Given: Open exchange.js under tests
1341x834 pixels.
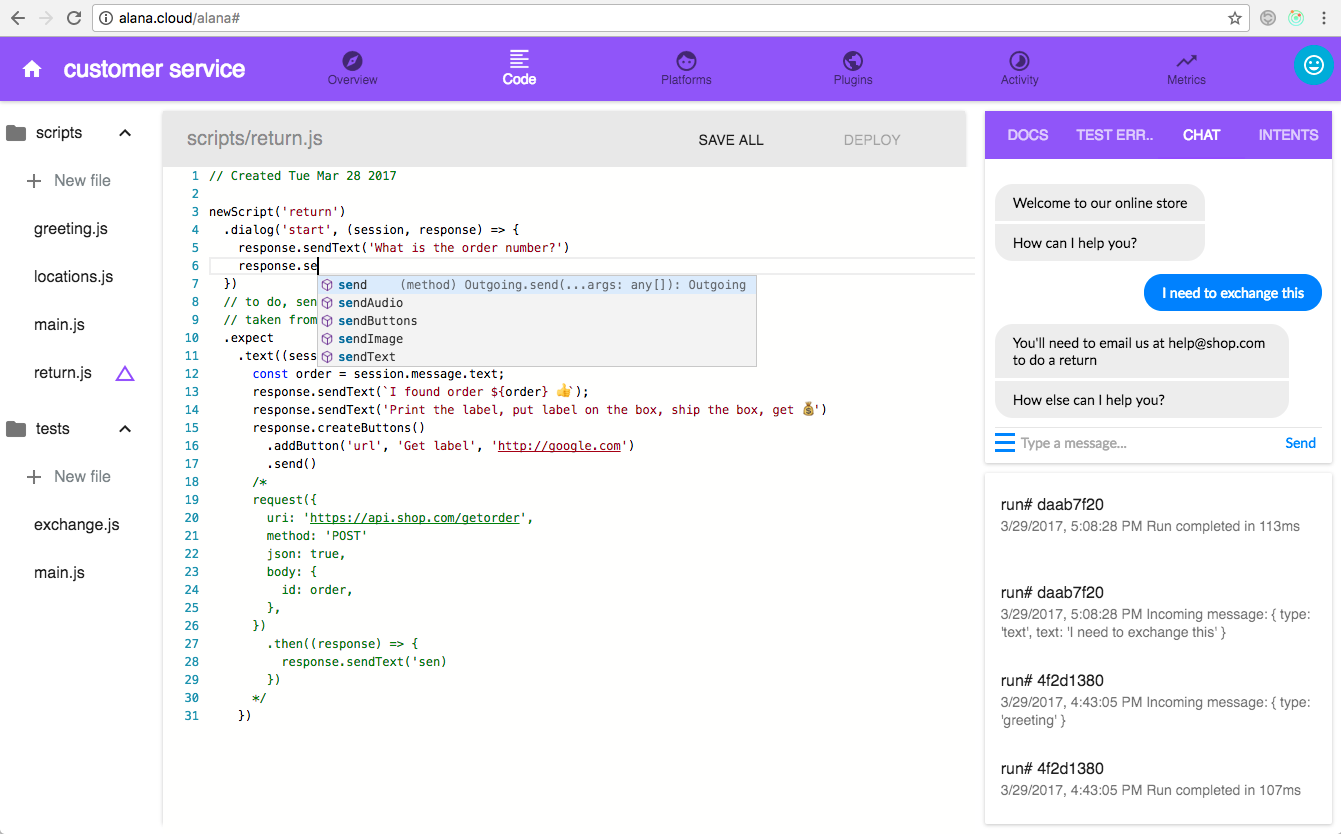Looking at the screenshot, I should (76, 525).
